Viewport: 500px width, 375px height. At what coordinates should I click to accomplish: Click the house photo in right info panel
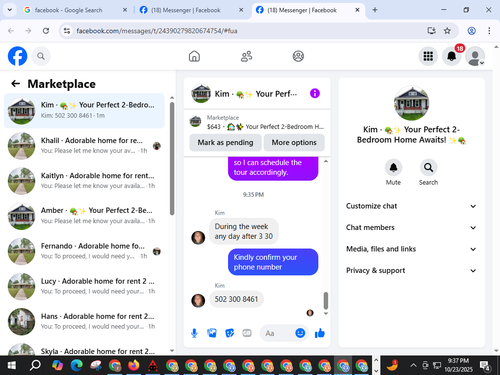pos(411,103)
